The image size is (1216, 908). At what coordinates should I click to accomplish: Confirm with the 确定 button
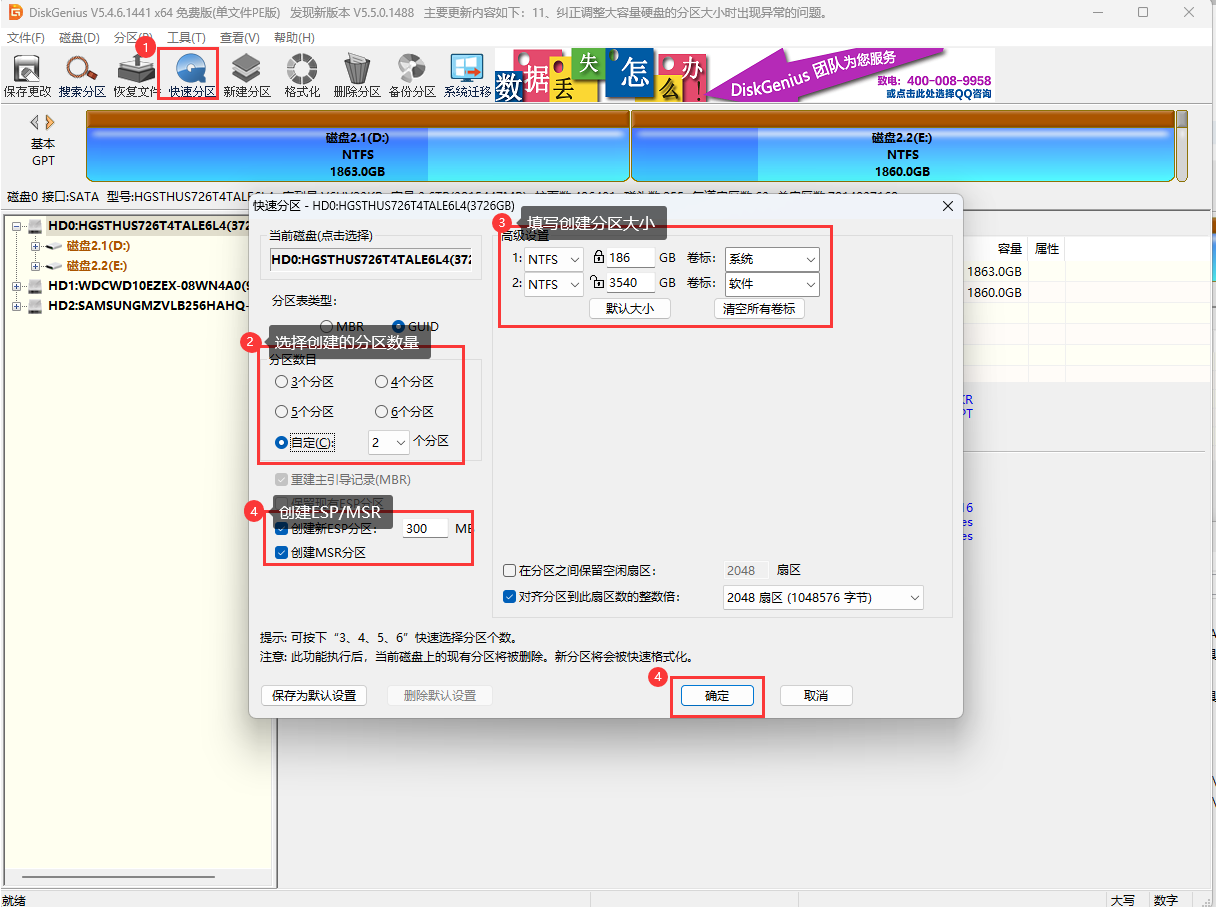pyautogui.click(x=717, y=696)
